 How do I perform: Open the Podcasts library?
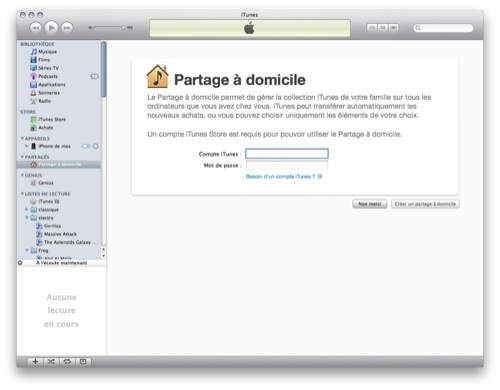pyautogui.click(x=44, y=76)
